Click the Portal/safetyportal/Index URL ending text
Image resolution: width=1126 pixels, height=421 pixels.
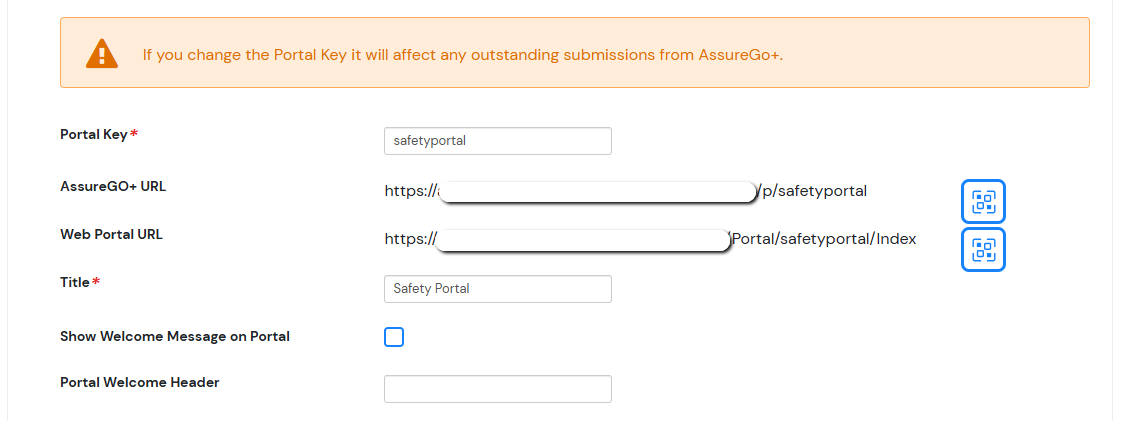click(x=823, y=239)
